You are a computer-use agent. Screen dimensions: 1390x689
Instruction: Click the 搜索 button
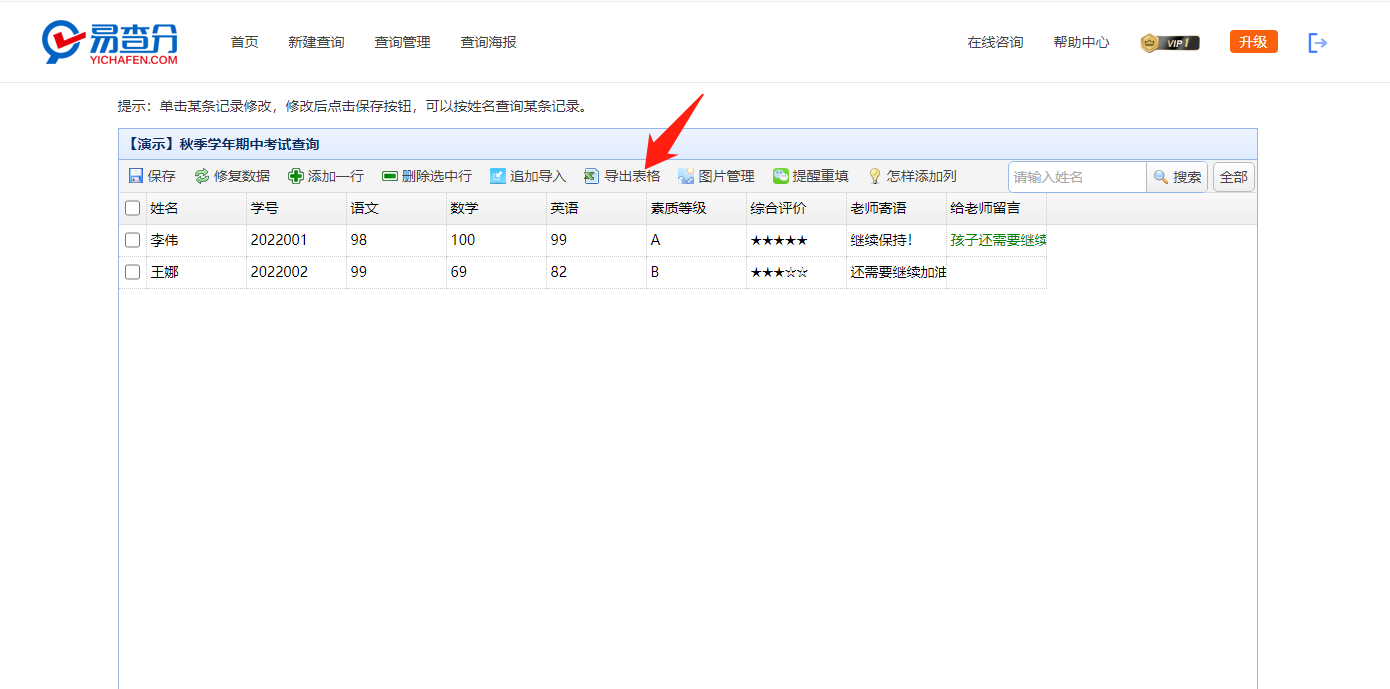[x=1177, y=177]
